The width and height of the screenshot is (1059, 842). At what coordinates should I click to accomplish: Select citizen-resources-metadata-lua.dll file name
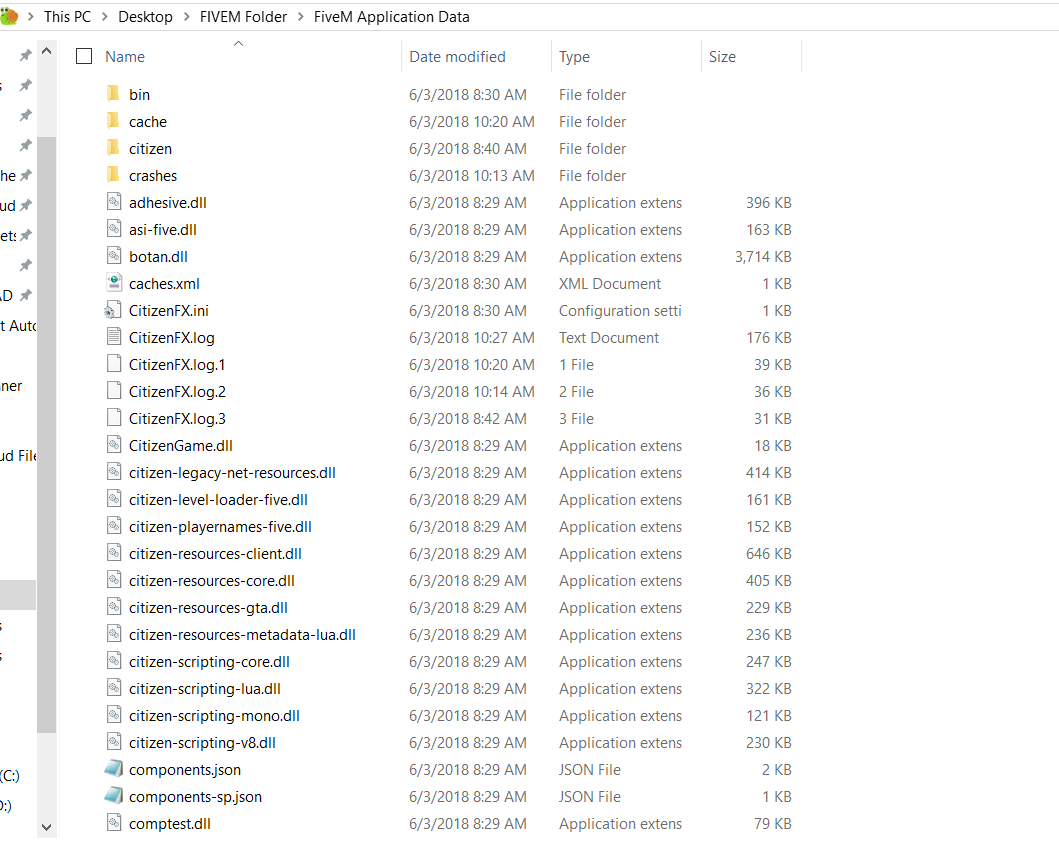(x=242, y=635)
